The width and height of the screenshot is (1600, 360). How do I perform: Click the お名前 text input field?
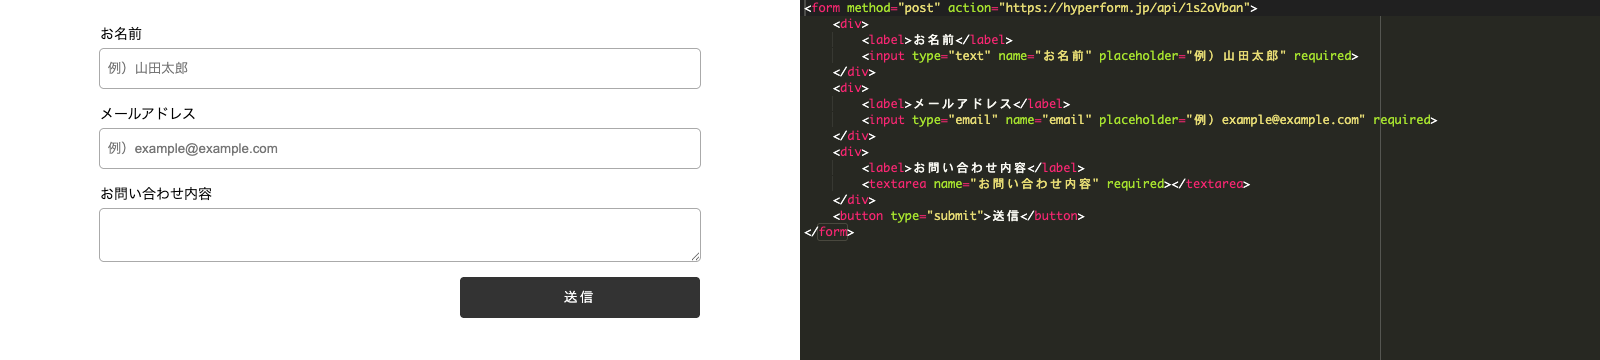point(400,68)
